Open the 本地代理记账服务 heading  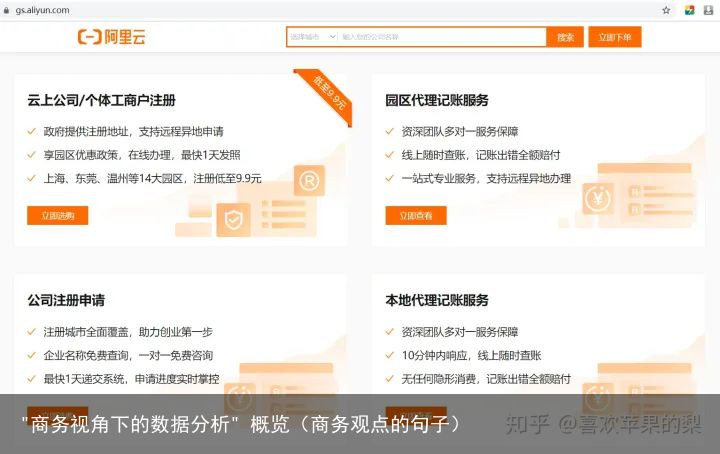click(x=437, y=300)
